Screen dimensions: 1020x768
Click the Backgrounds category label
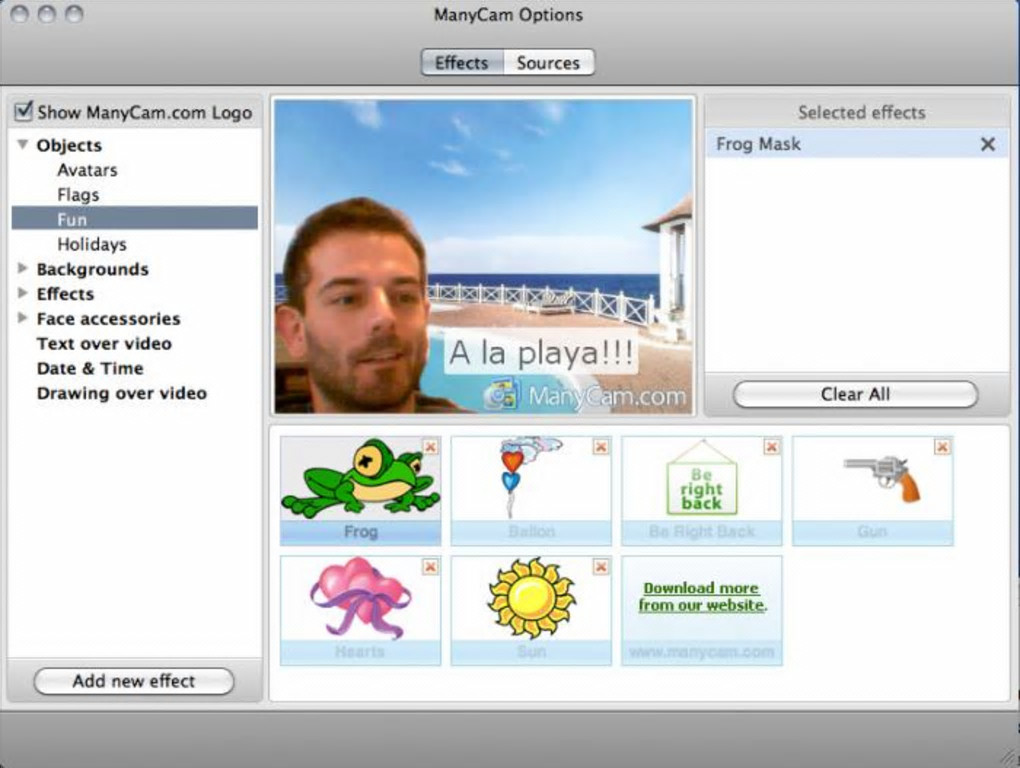pyautogui.click(x=92, y=269)
